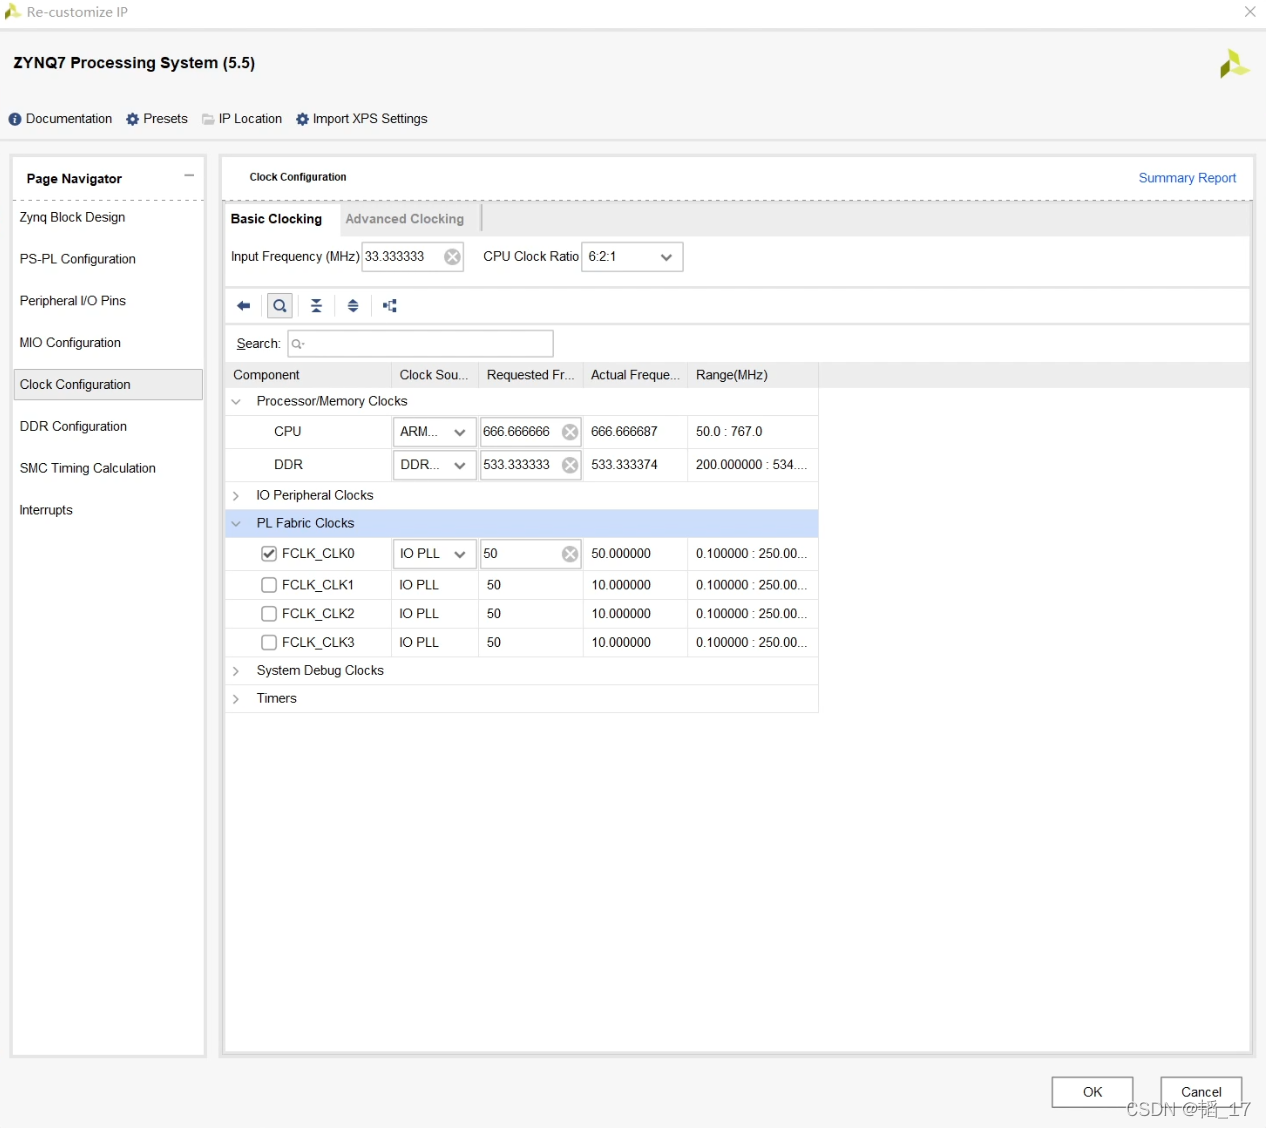The height and width of the screenshot is (1128, 1266).
Task: Enable the FCLK_CLK1 checkbox
Action: click(x=269, y=585)
